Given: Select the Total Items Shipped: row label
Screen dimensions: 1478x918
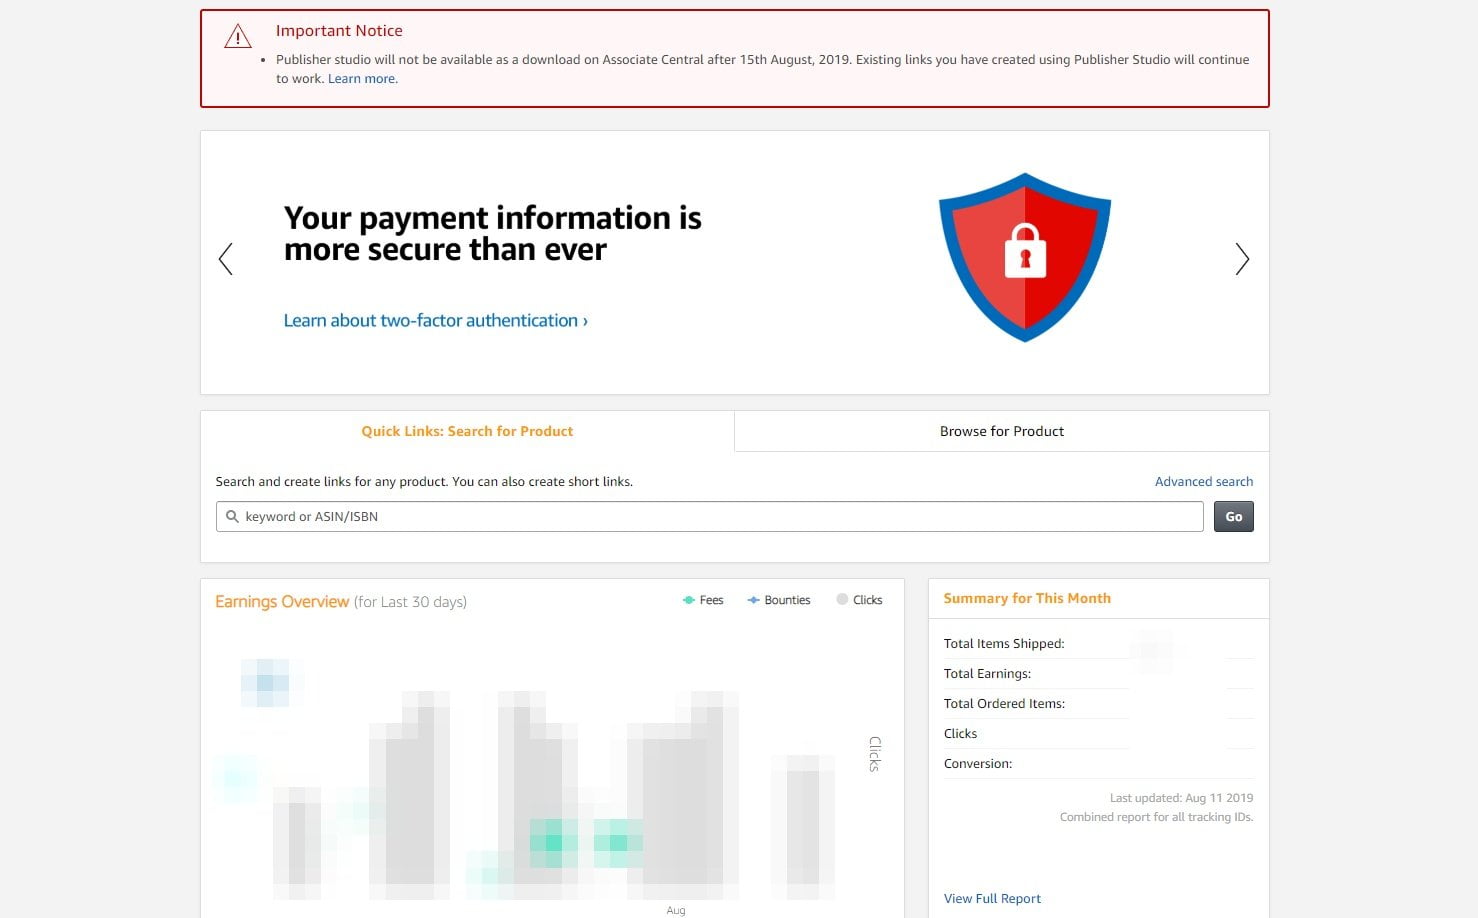Looking at the screenshot, I should [1004, 644].
